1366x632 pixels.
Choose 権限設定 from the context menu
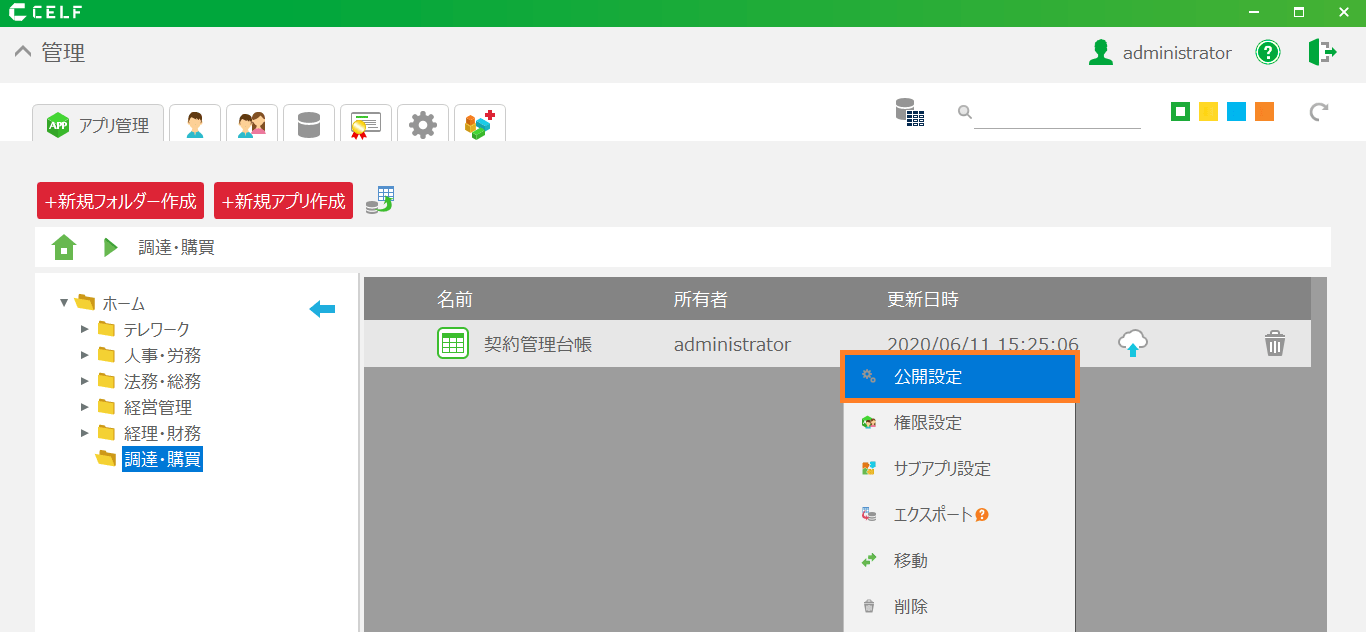[927, 423]
